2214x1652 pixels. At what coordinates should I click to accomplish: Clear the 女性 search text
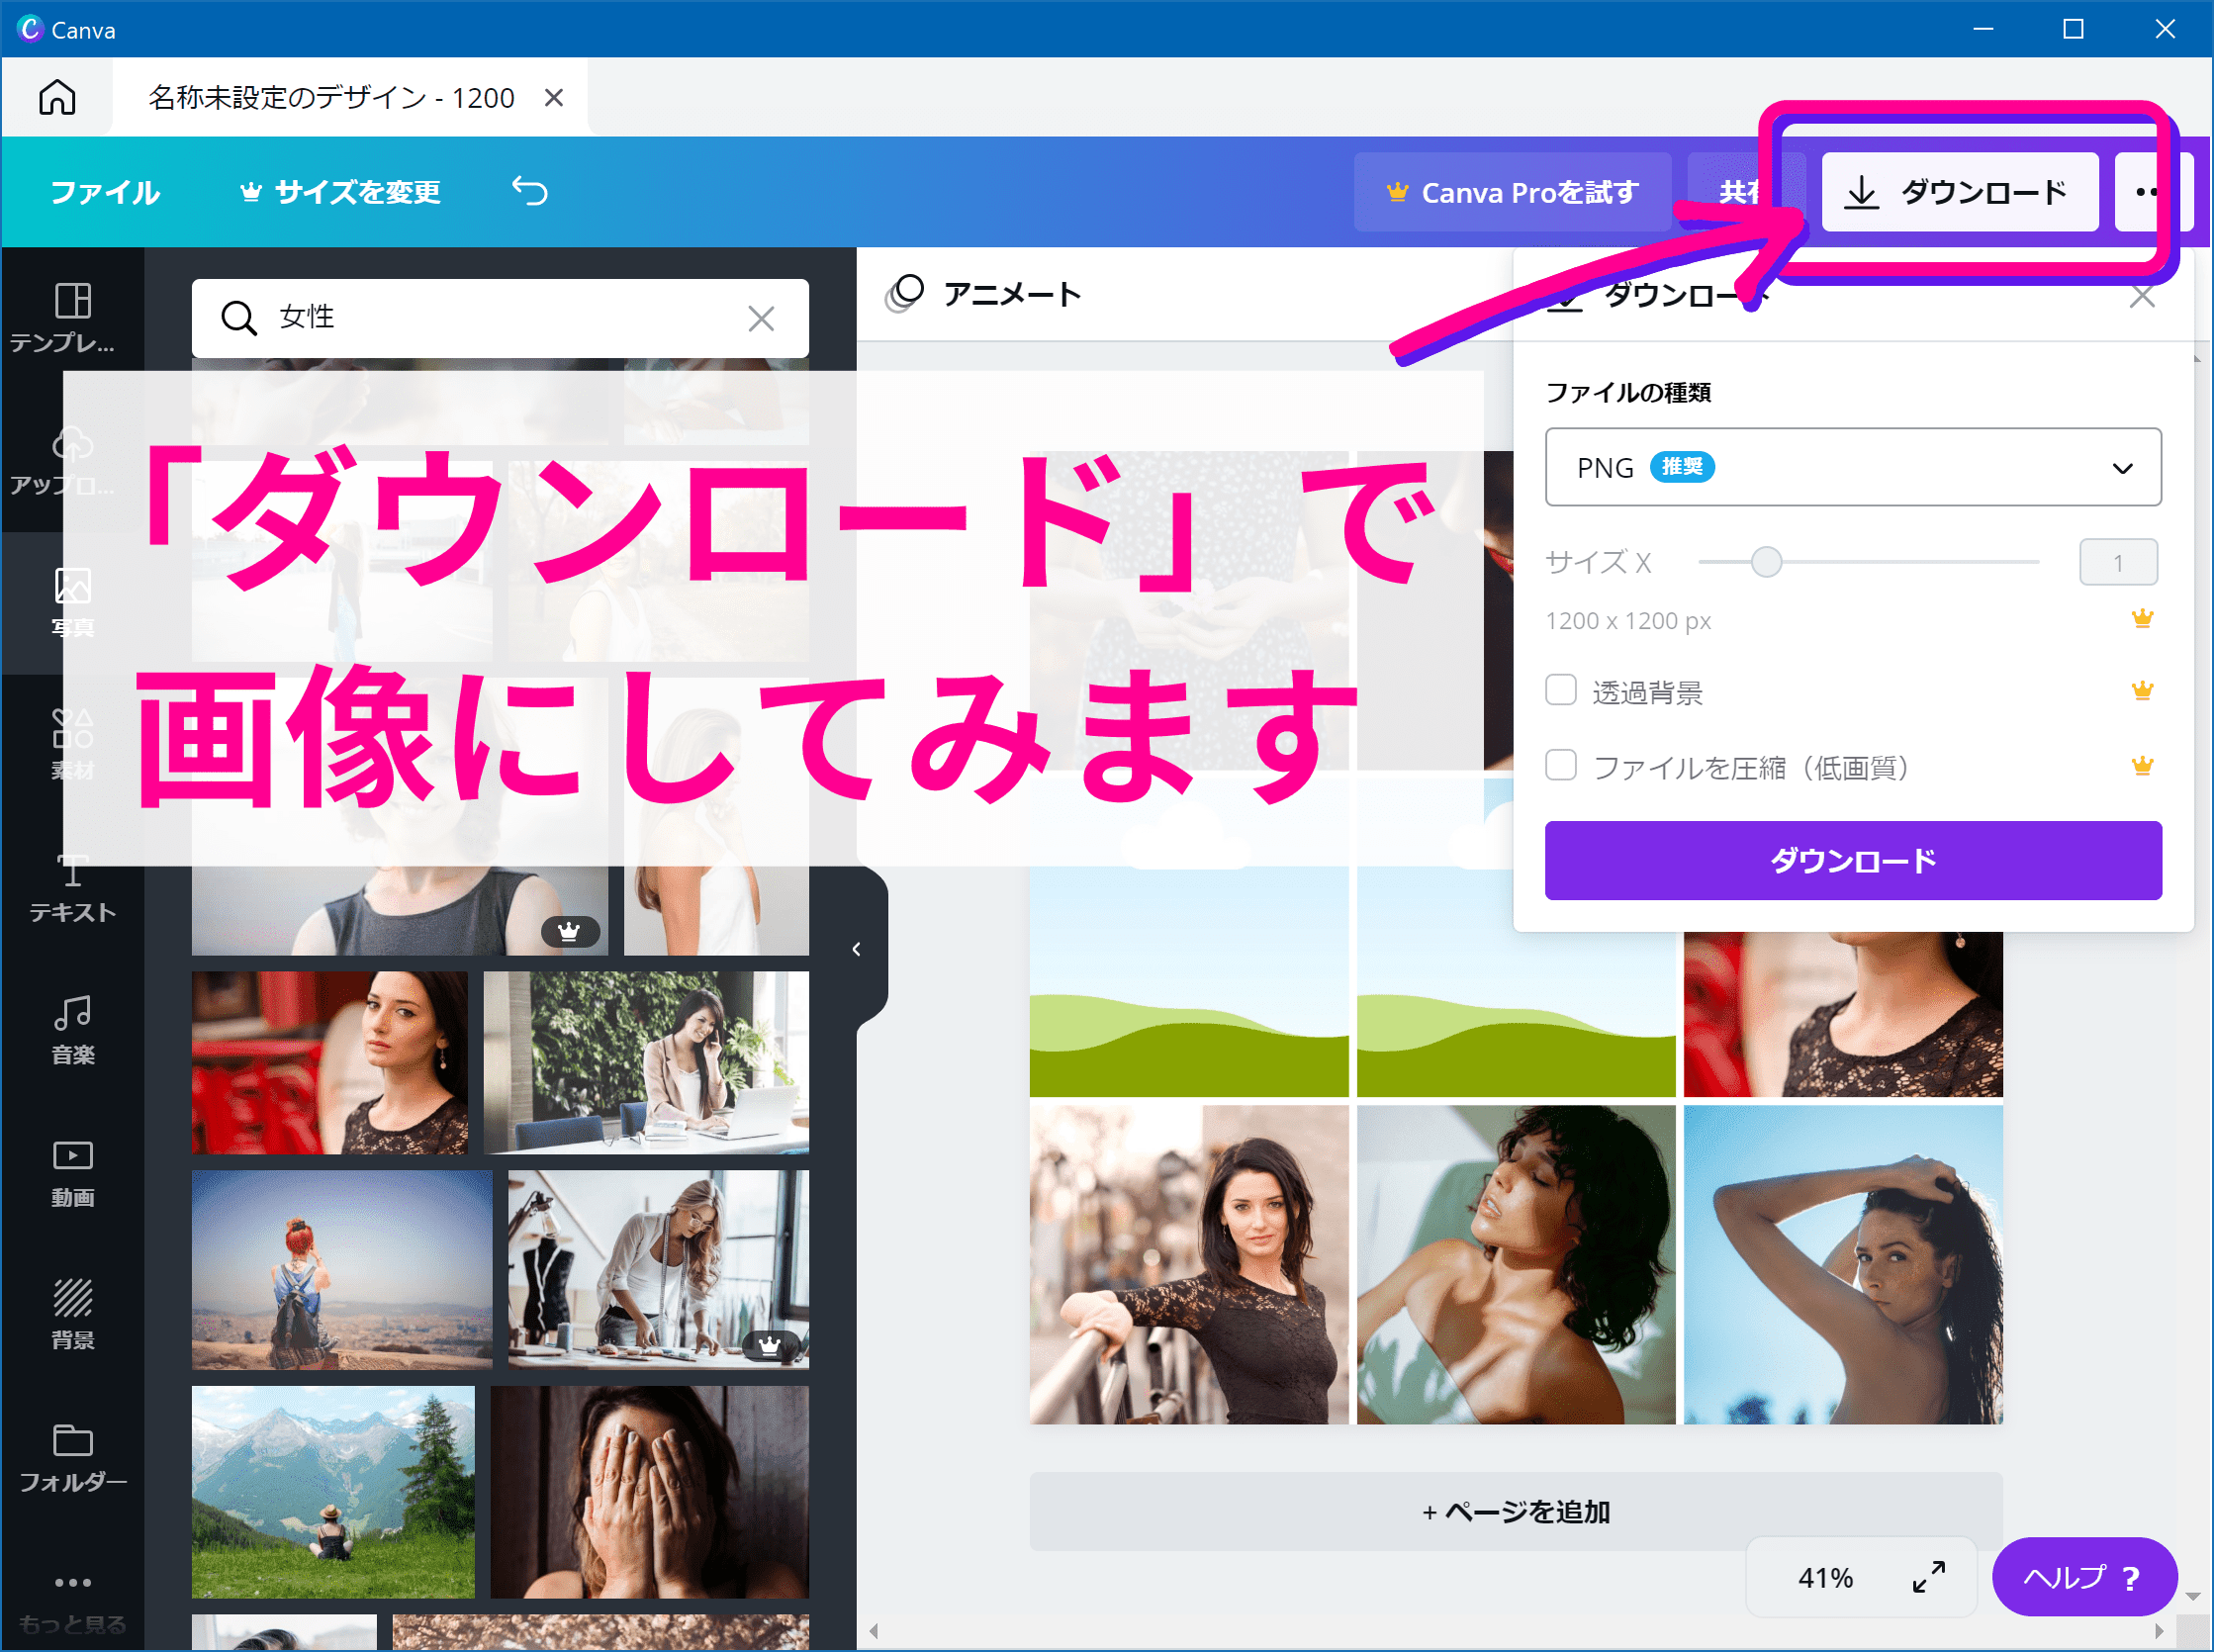click(x=761, y=319)
